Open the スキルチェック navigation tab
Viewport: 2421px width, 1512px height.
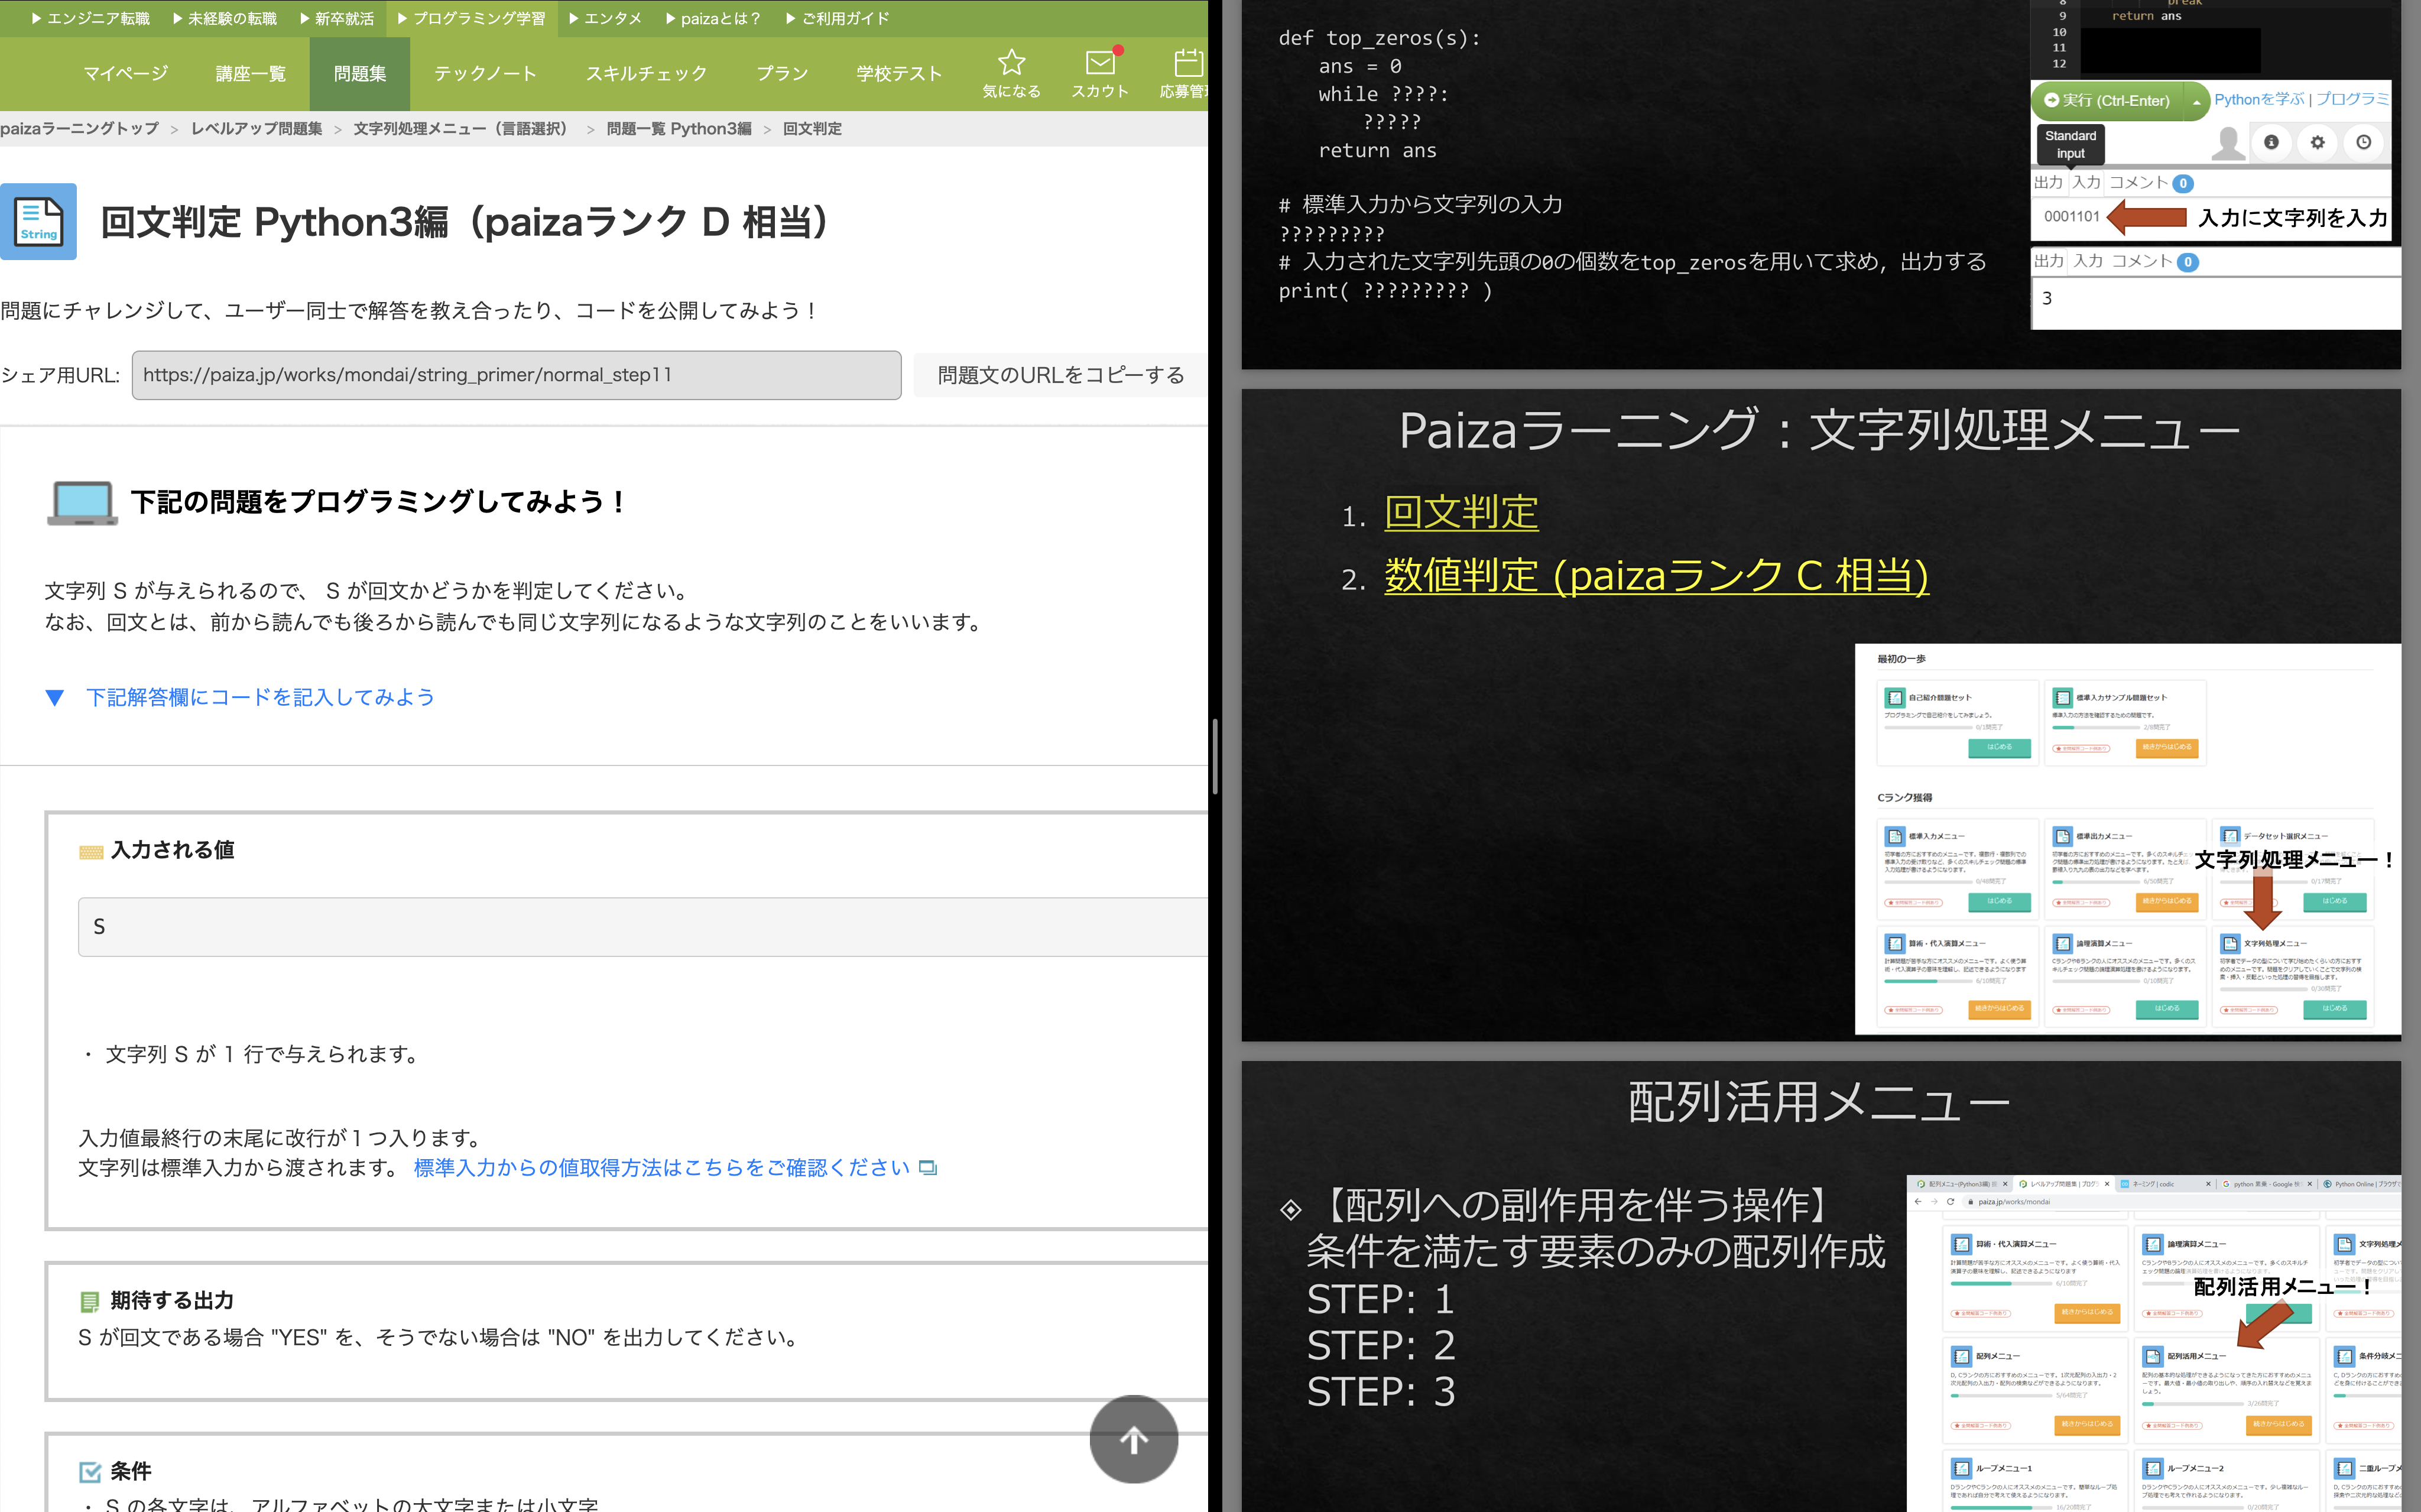[646, 74]
